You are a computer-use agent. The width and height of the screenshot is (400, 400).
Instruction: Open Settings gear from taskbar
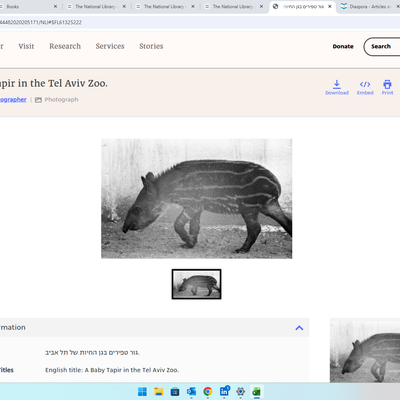point(240,392)
